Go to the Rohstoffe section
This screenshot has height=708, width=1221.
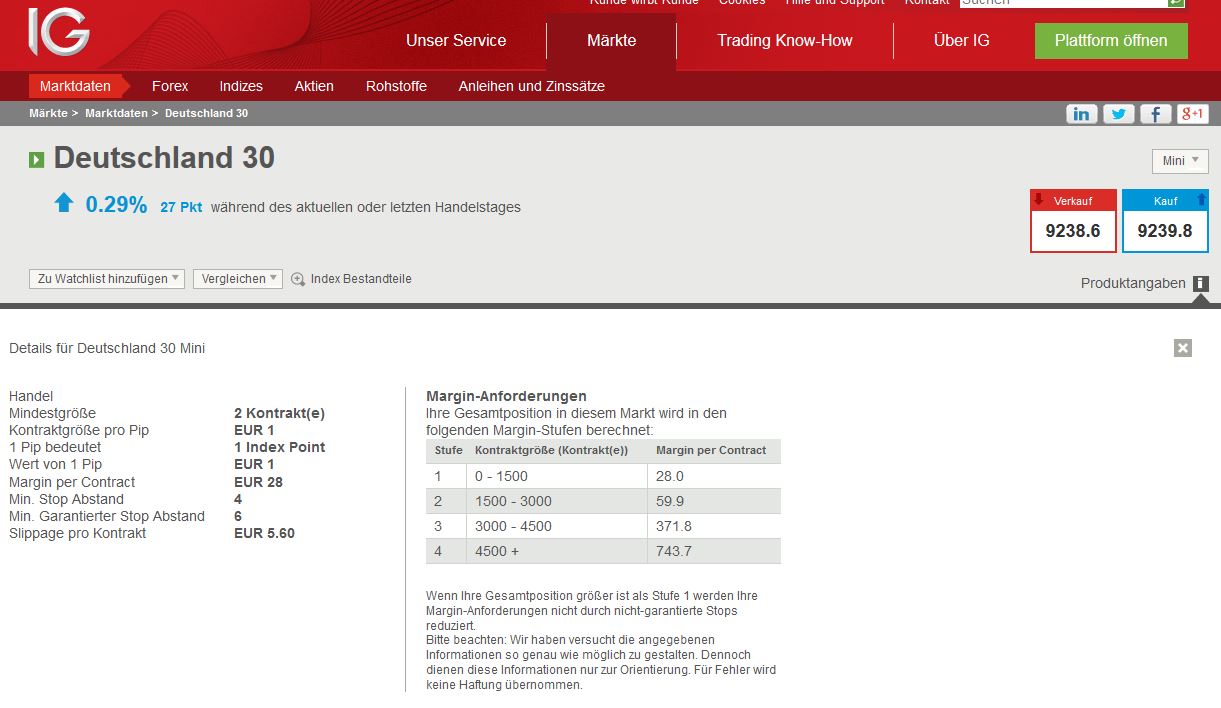pos(396,86)
